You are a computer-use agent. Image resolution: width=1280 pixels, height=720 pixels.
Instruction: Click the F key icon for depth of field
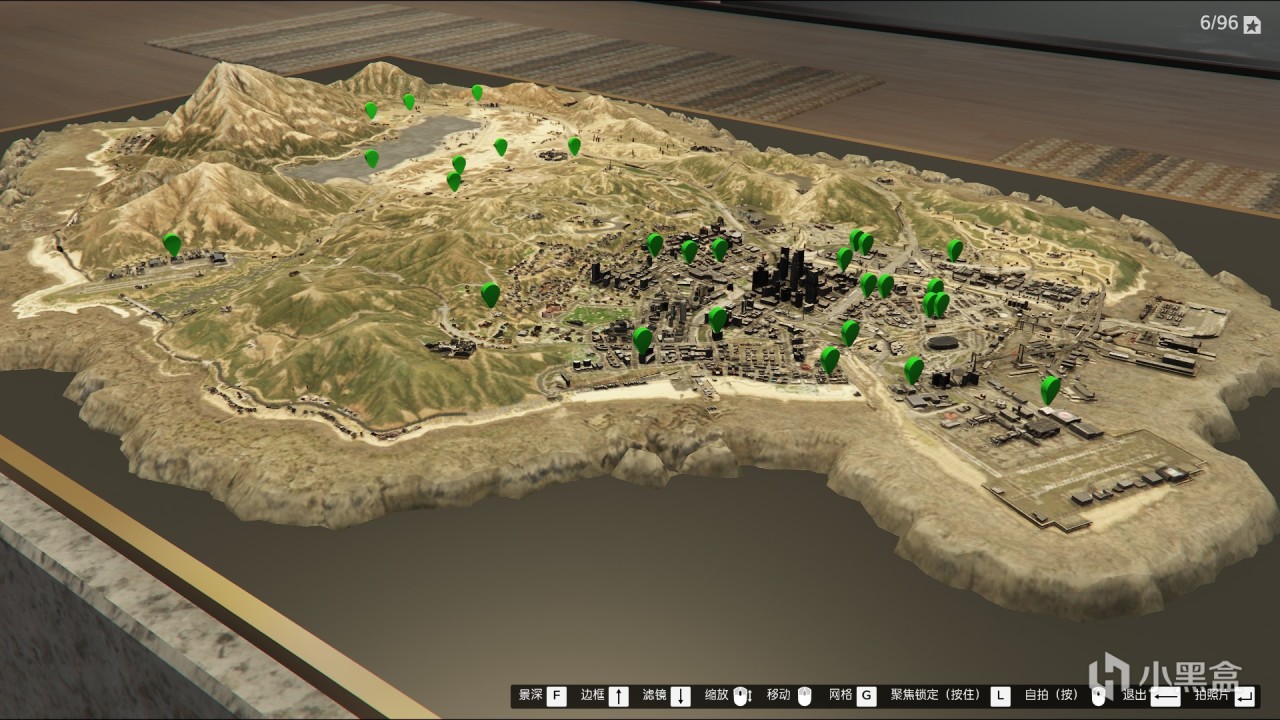pos(556,696)
